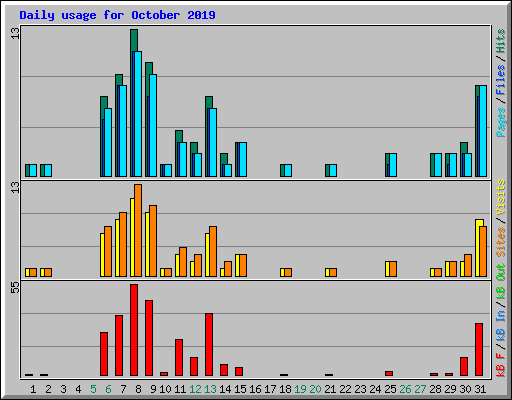This screenshot has height=400, width=512.
Task: Select the green "Hits" legend label
Action: click(501, 41)
